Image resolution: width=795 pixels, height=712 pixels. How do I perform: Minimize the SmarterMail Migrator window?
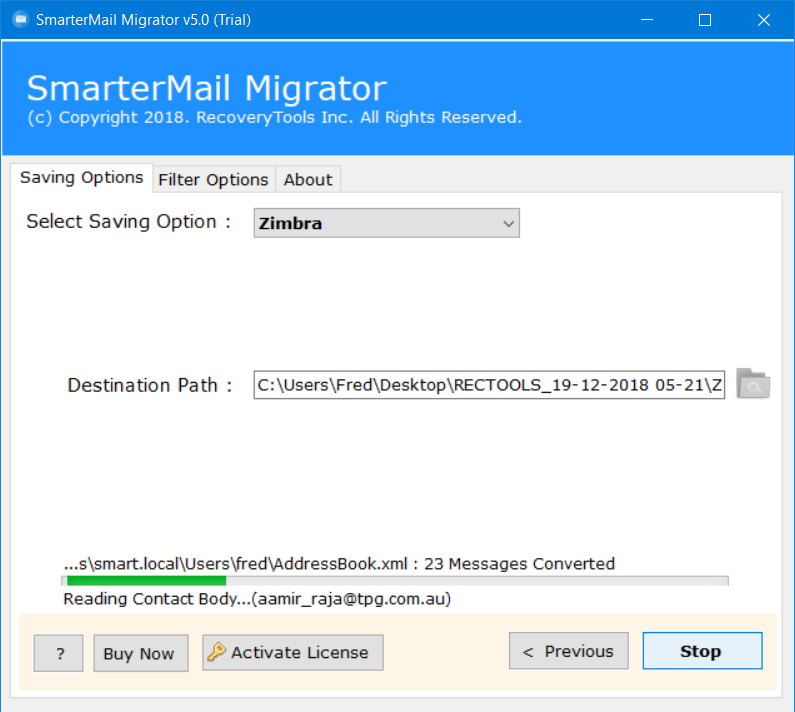coord(646,20)
